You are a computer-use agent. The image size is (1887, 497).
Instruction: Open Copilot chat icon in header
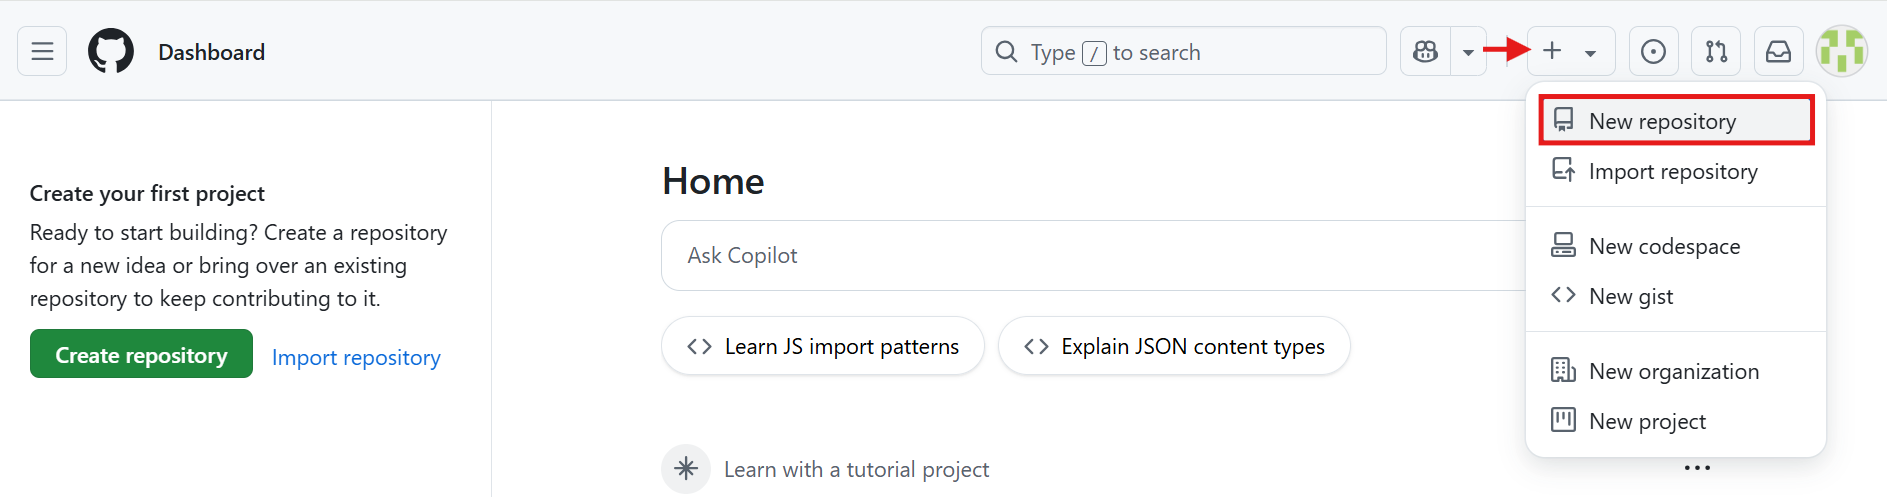coord(1425,51)
